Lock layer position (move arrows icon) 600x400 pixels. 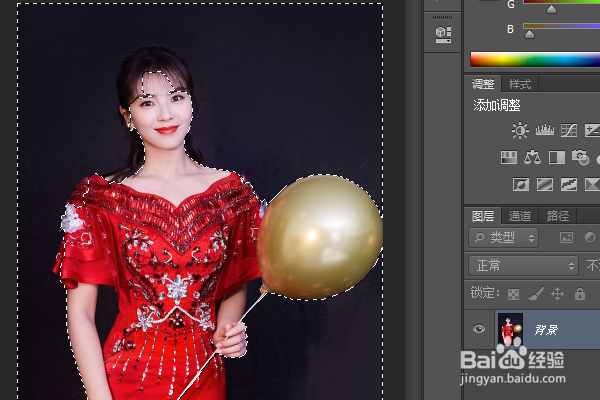[558, 294]
